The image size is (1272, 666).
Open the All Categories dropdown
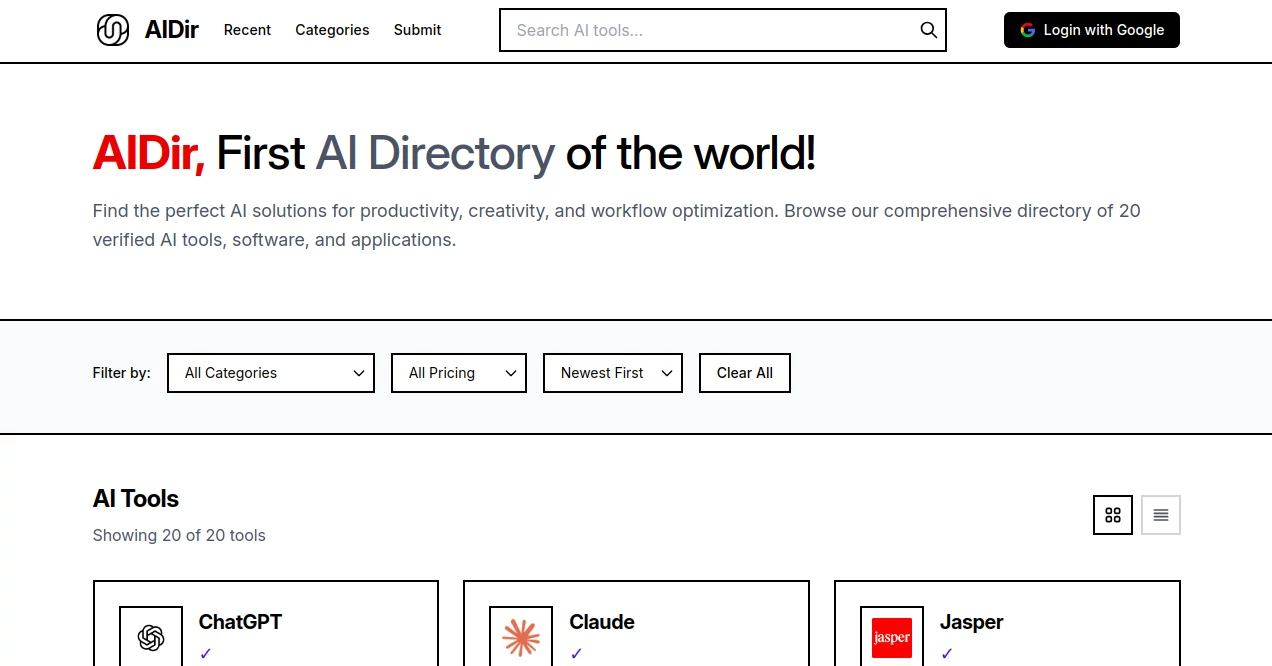[x=271, y=373]
